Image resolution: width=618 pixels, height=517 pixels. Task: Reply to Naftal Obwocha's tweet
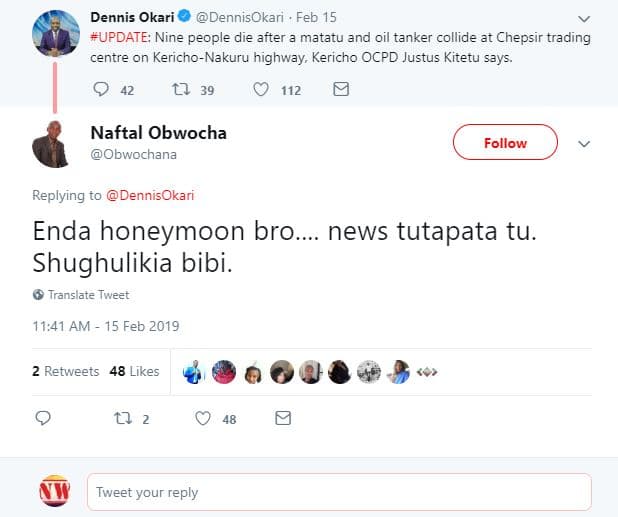tap(42, 418)
